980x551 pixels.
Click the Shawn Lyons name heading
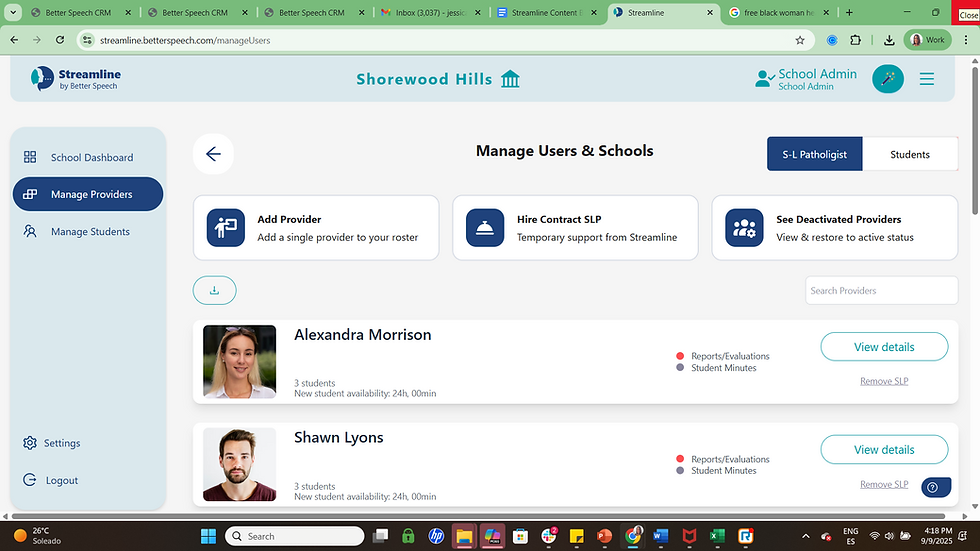pyautogui.click(x=339, y=438)
